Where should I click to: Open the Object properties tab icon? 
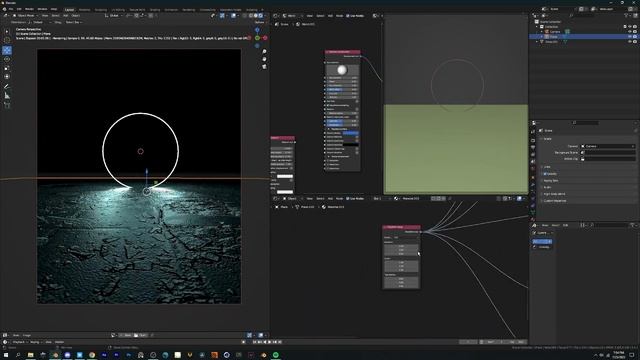pyautogui.click(x=533, y=177)
